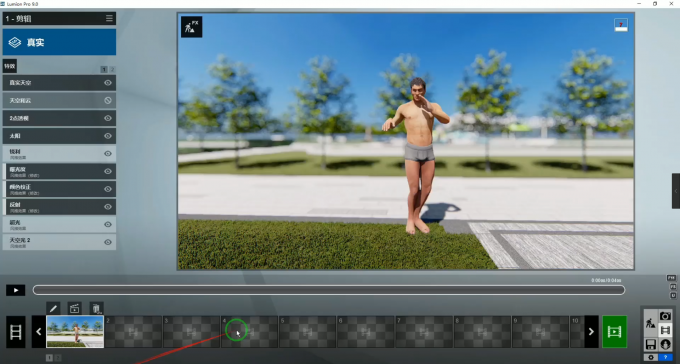Go to next clip slots with right chevron
The width and height of the screenshot is (680, 364).
tap(592, 332)
